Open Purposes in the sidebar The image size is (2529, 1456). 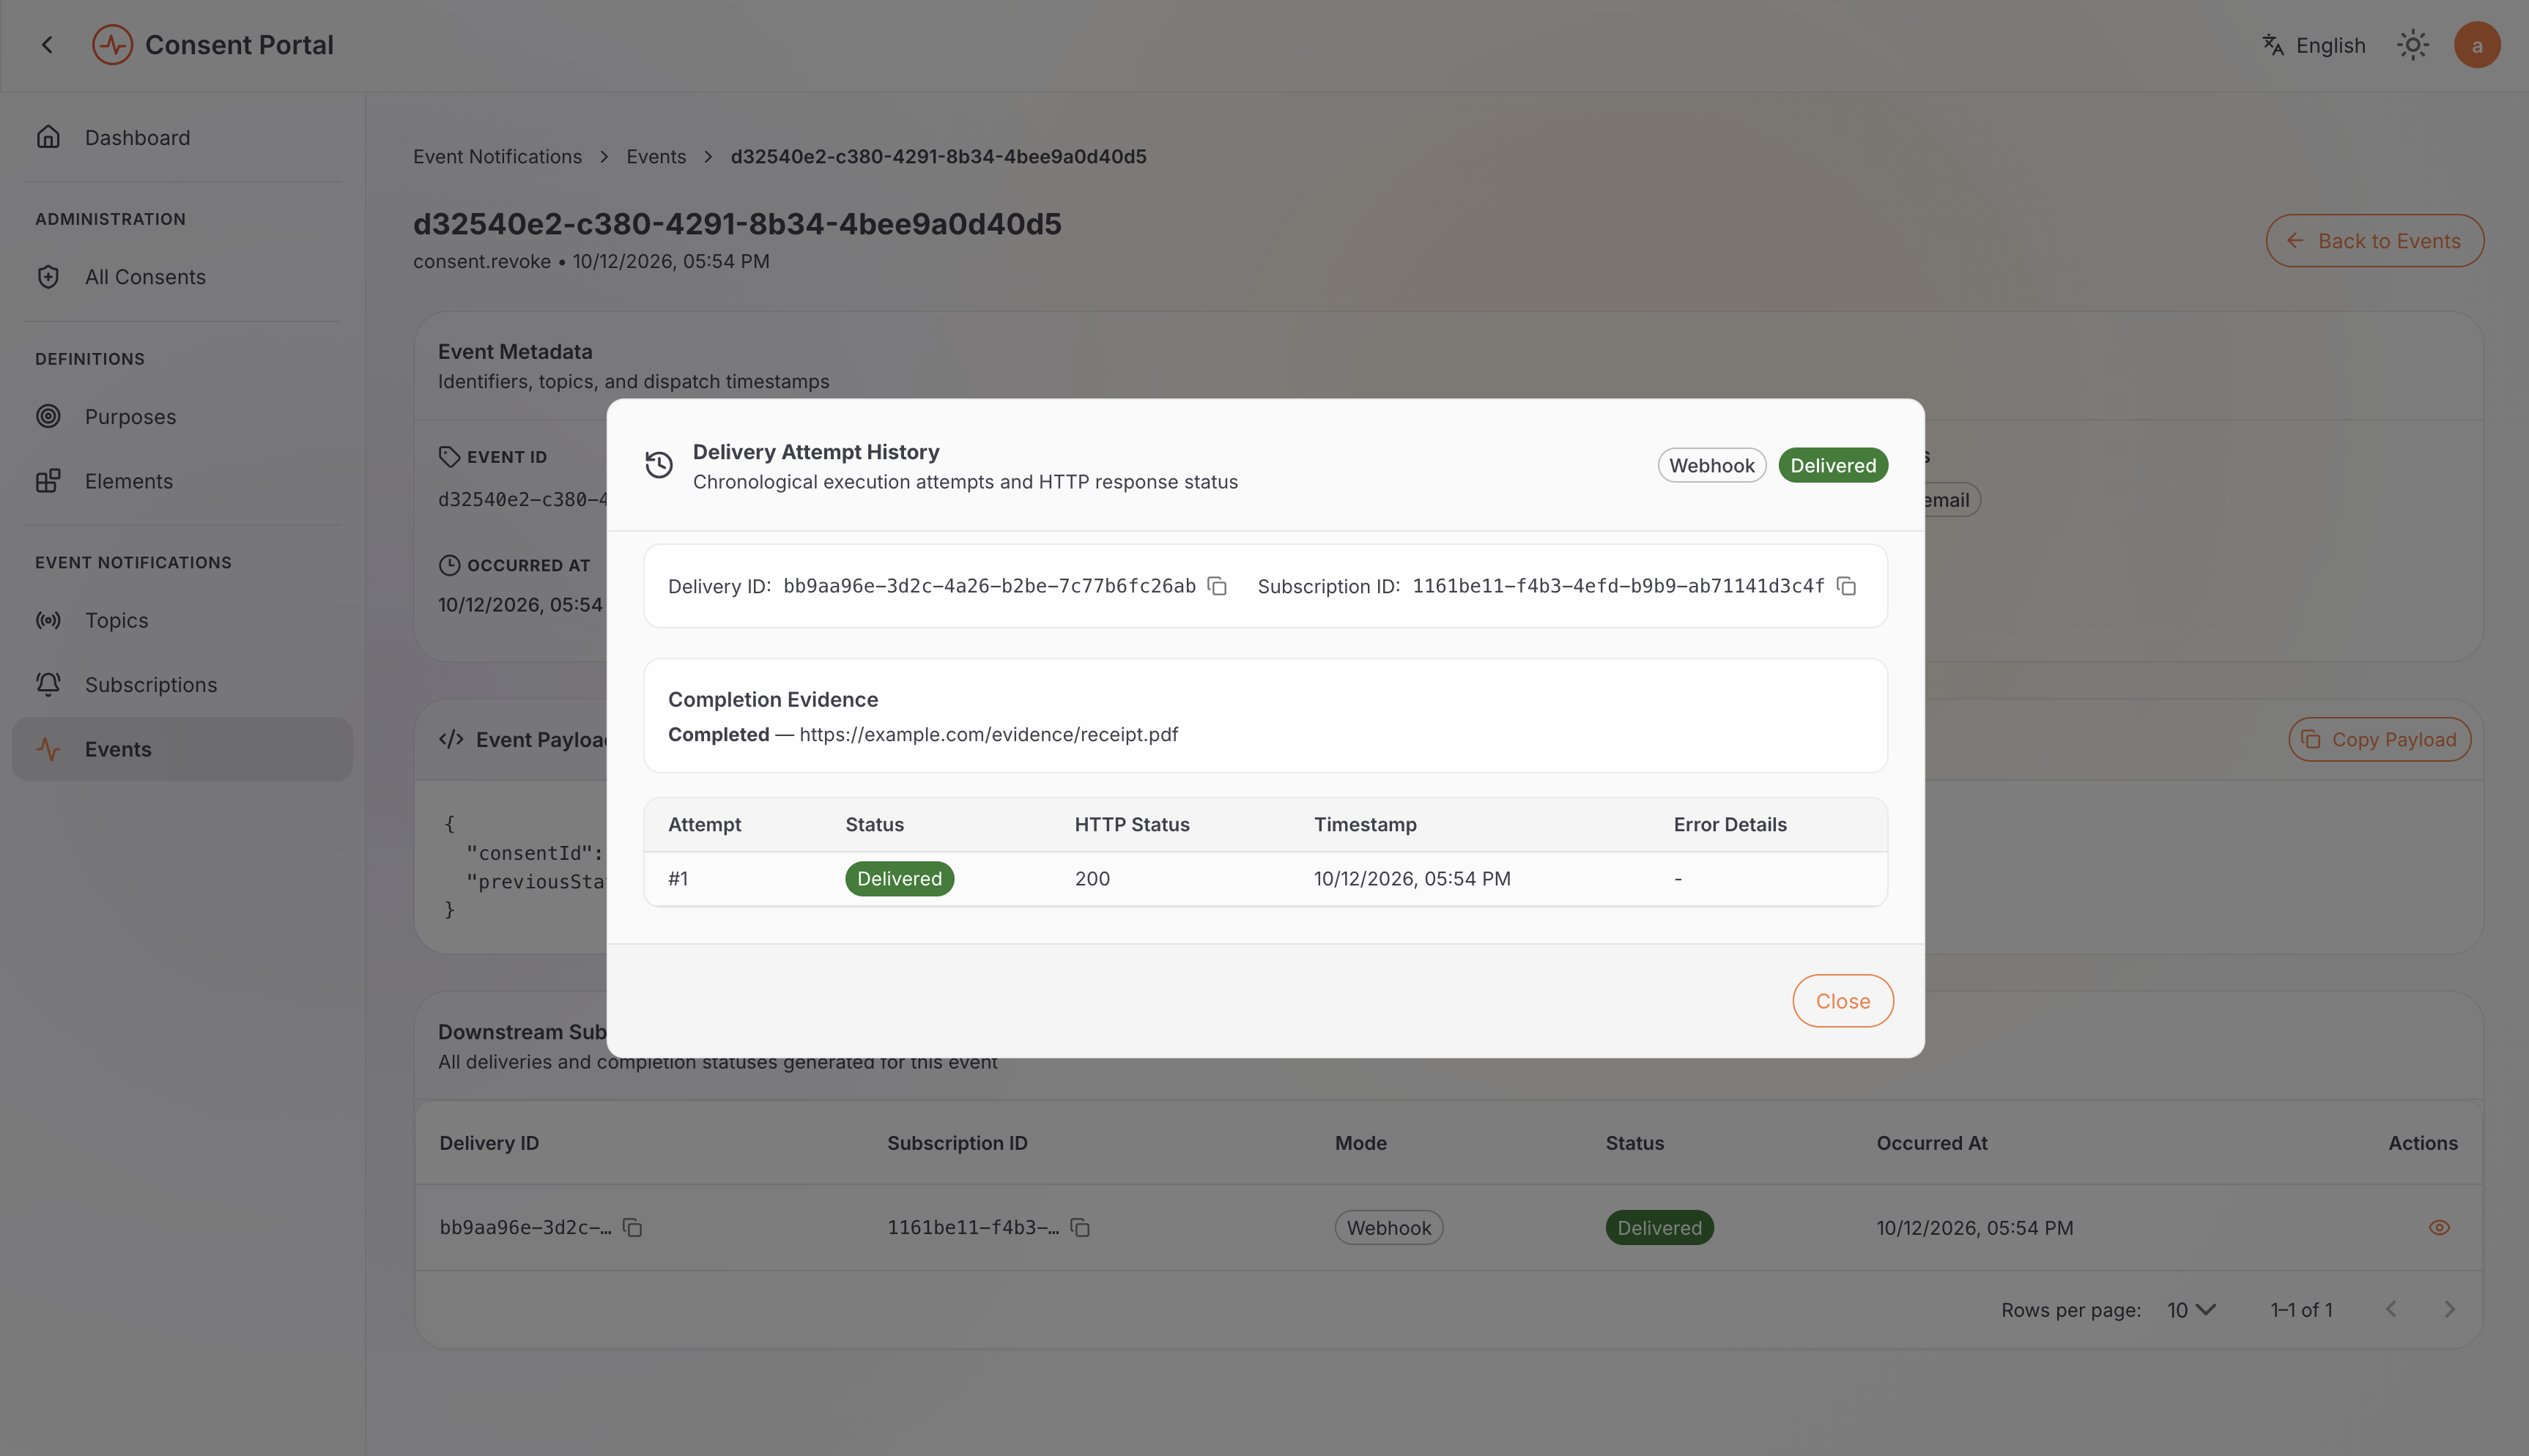182,416
